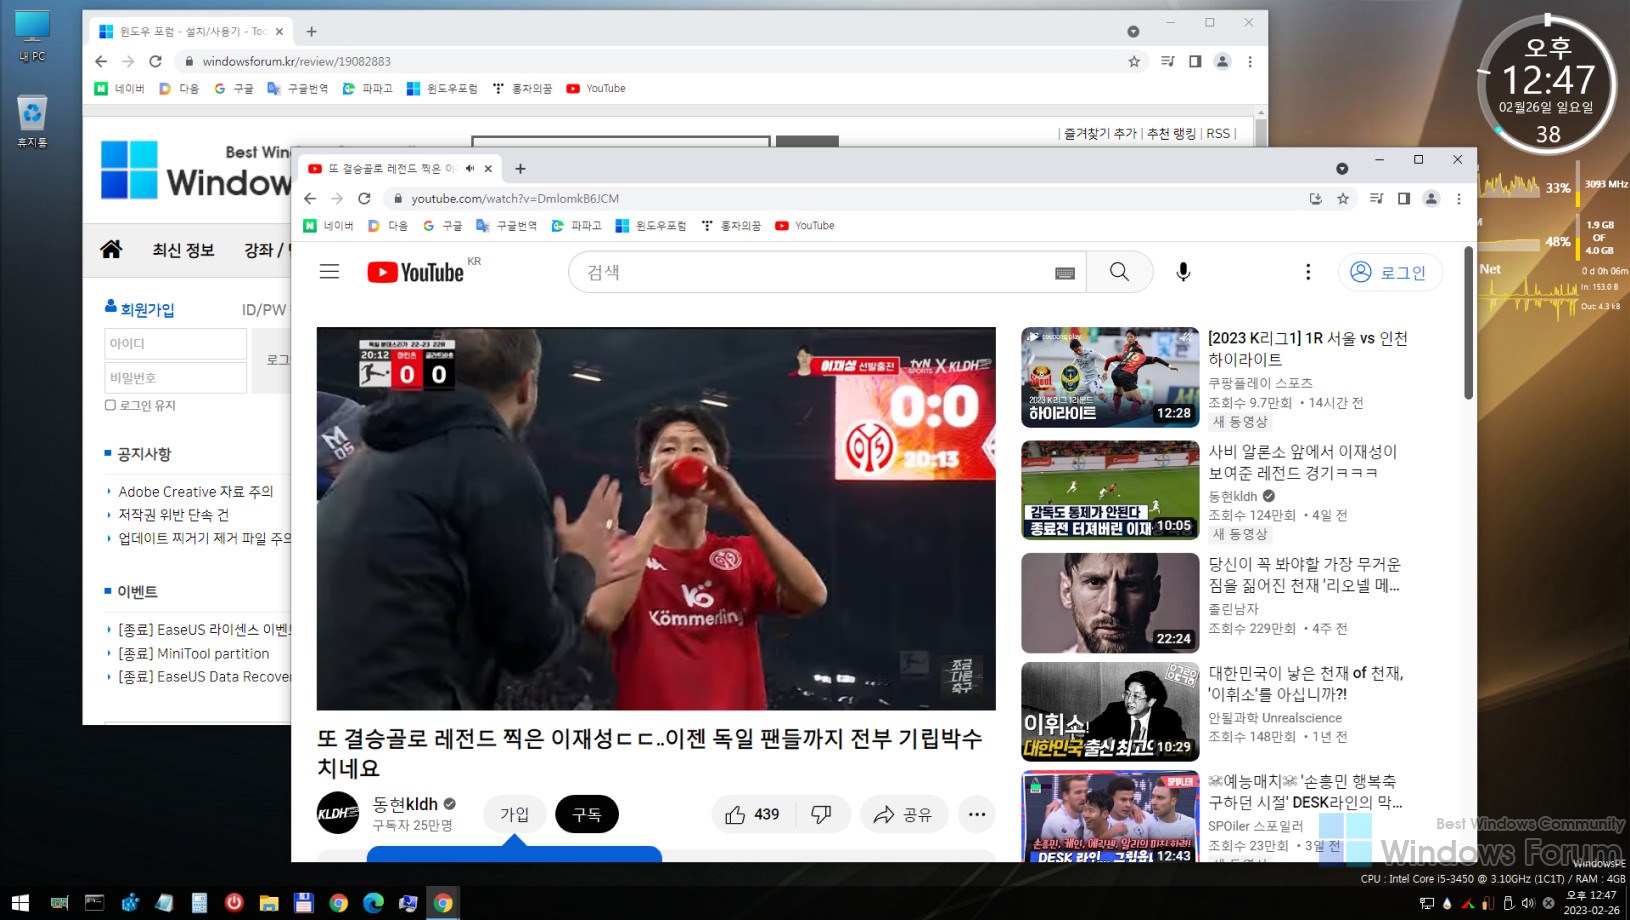Open 윈도우포럼 bookmark in the YouTube window
Screen dimensions: 1630x920
click(x=651, y=225)
